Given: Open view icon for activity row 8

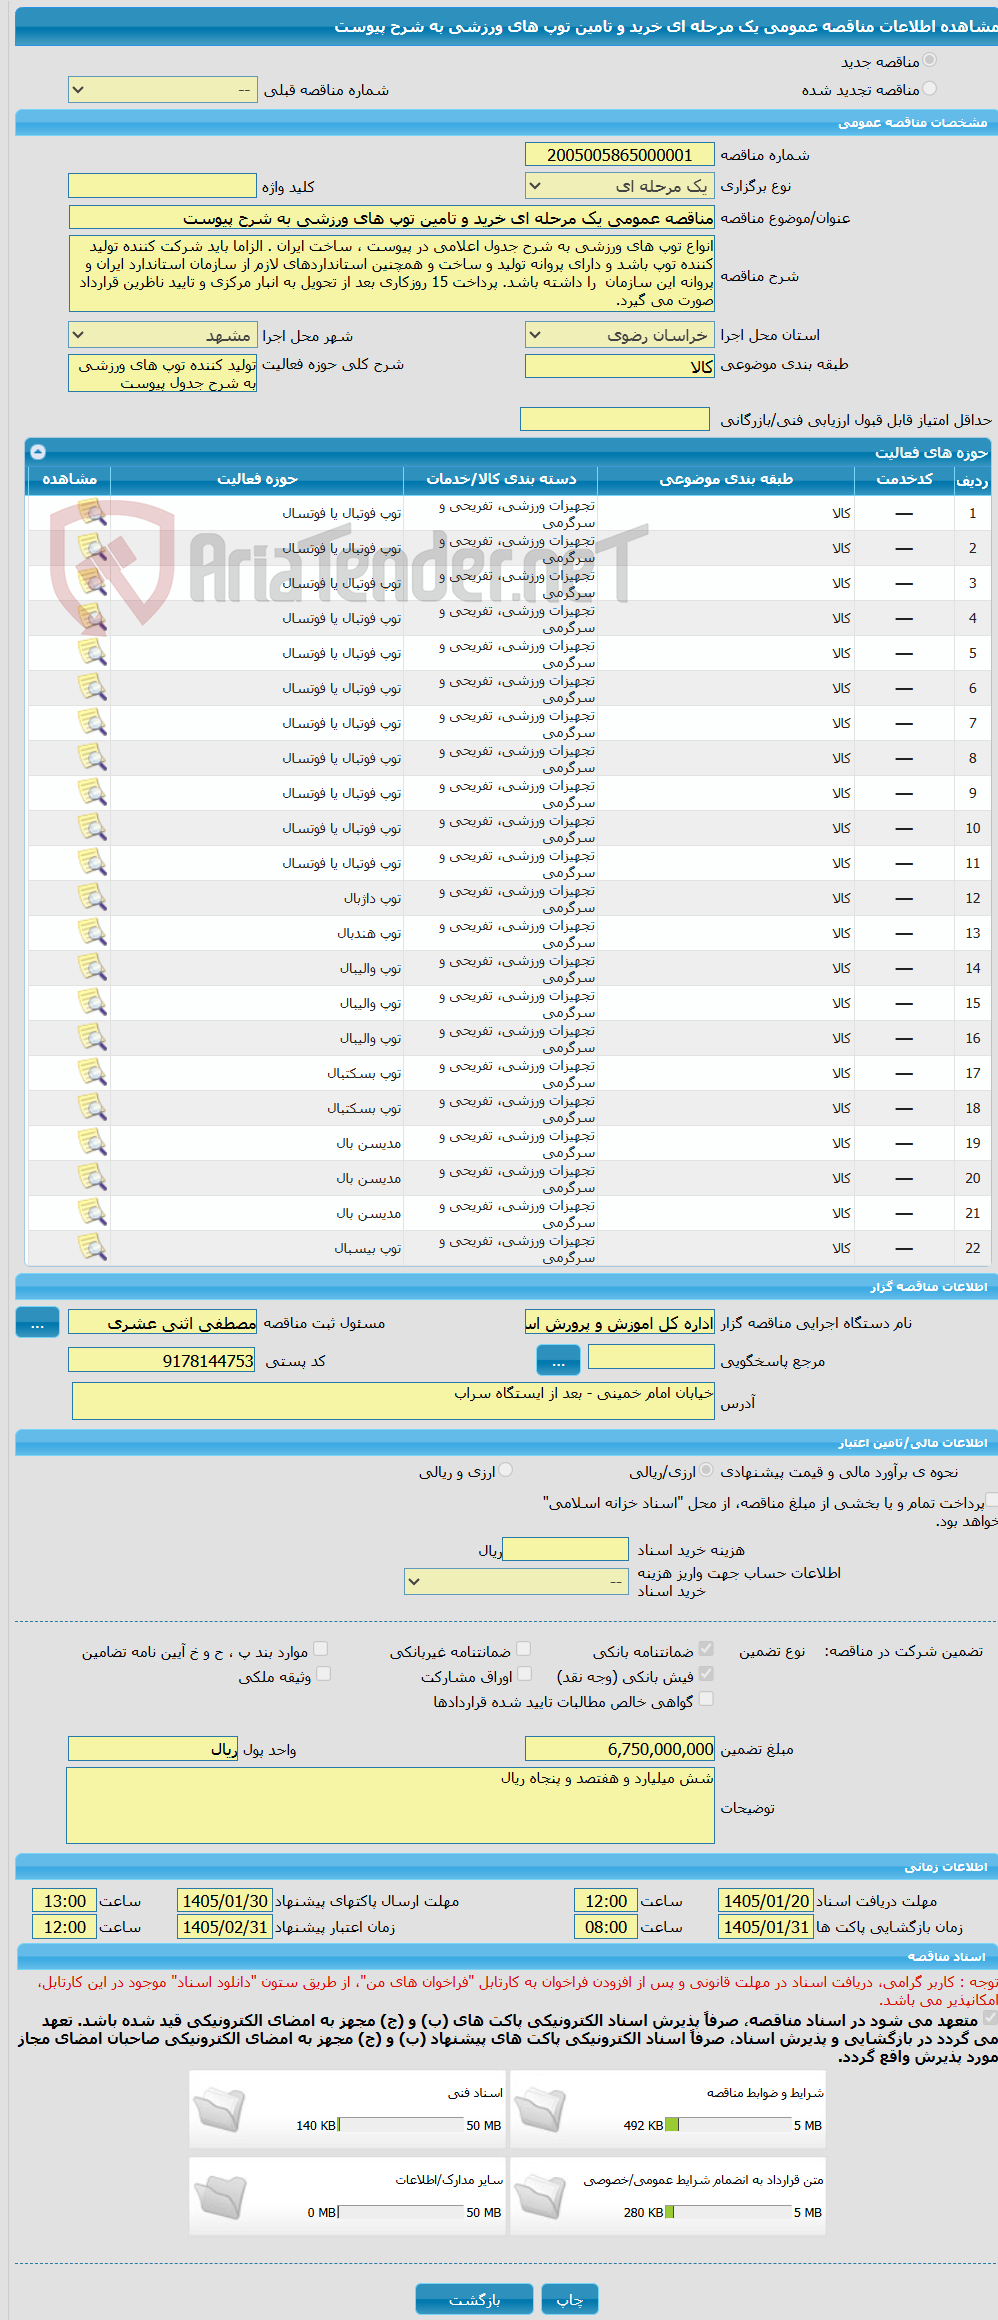Looking at the screenshot, I should [x=92, y=758].
